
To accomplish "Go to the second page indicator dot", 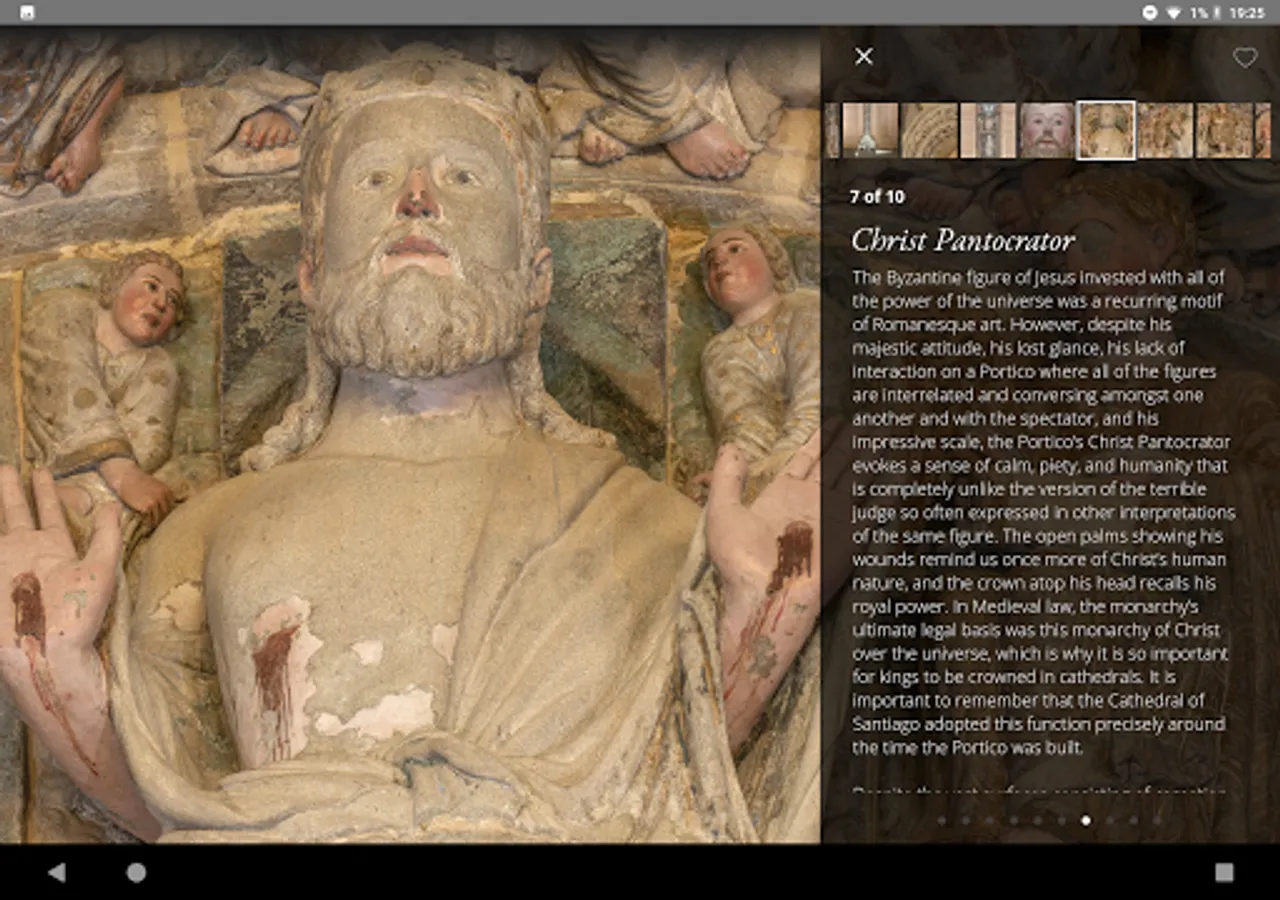I will click(966, 820).
